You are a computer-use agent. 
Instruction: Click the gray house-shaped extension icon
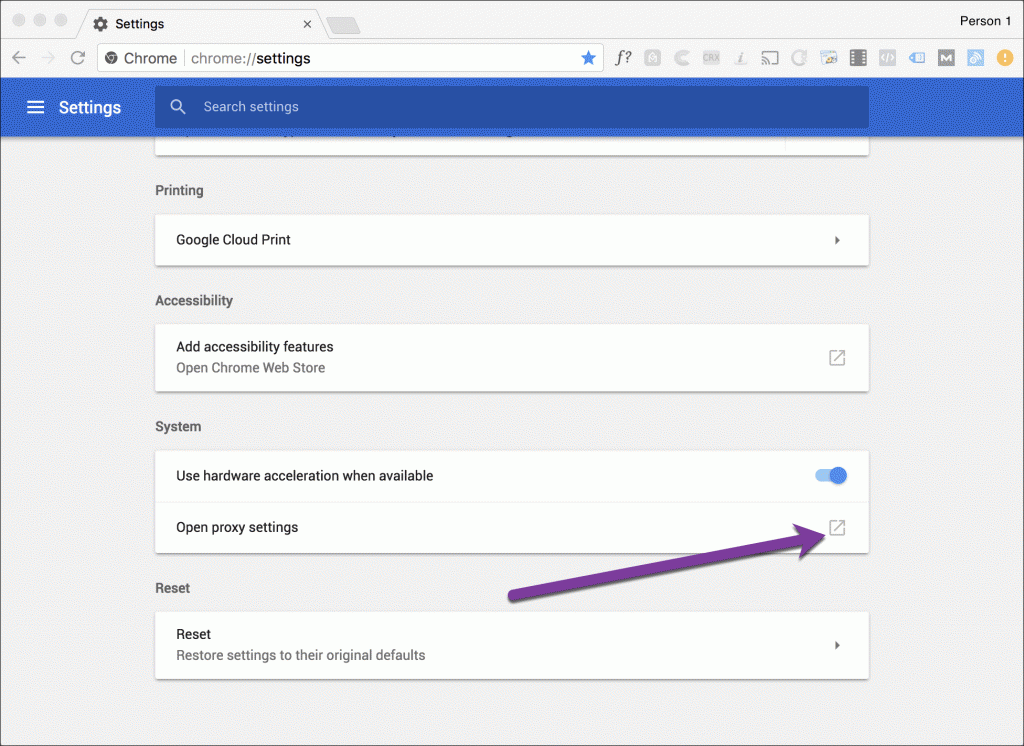652,58
